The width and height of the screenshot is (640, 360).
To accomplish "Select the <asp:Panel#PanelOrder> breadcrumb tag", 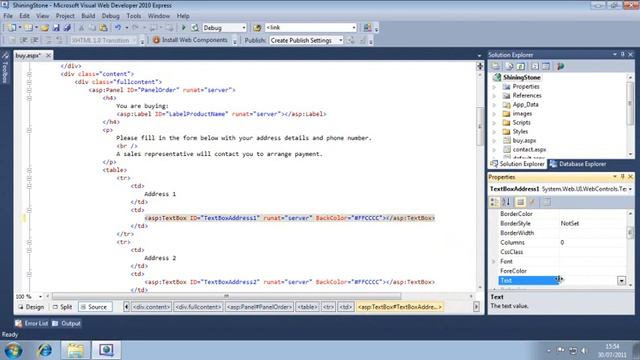I will click(259, 307).
